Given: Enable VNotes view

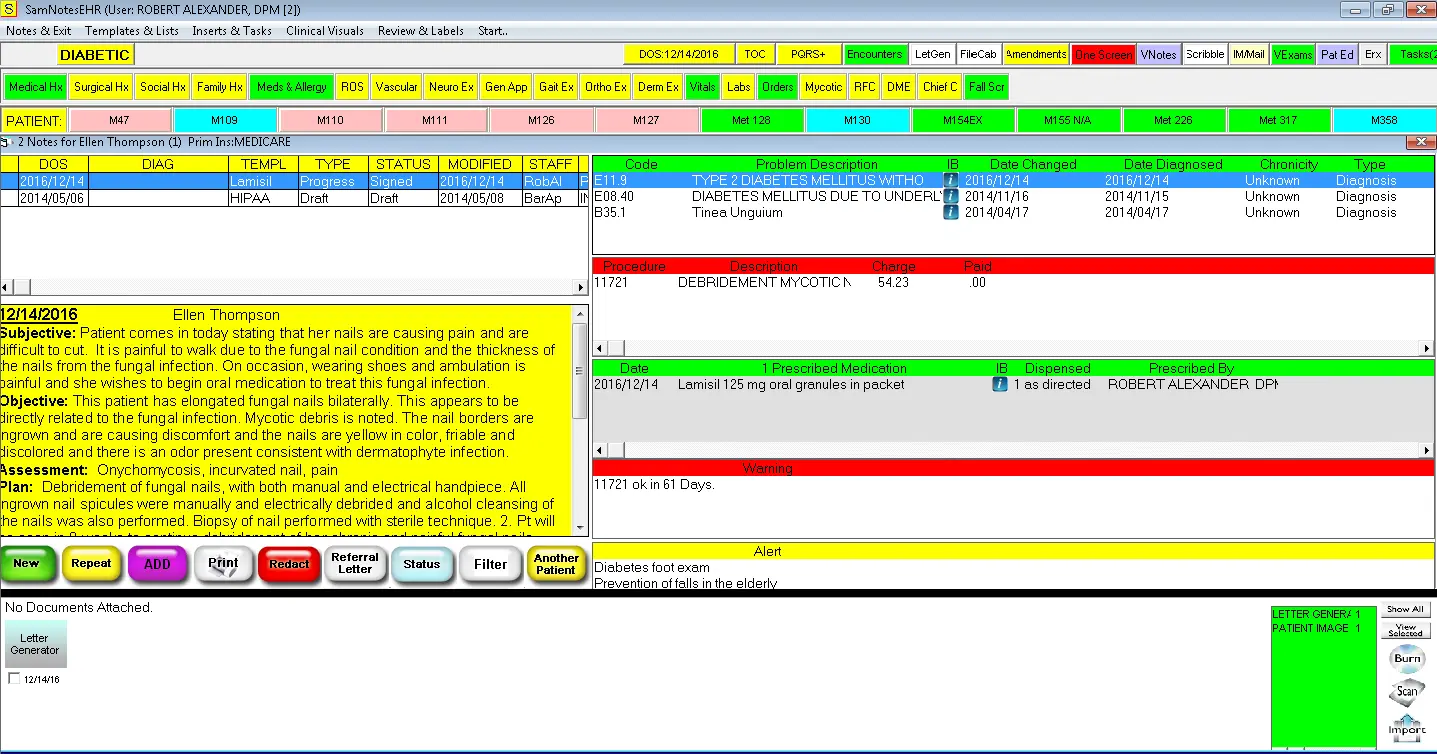Looking at the screenshot, I should [x=1158, y=55].
